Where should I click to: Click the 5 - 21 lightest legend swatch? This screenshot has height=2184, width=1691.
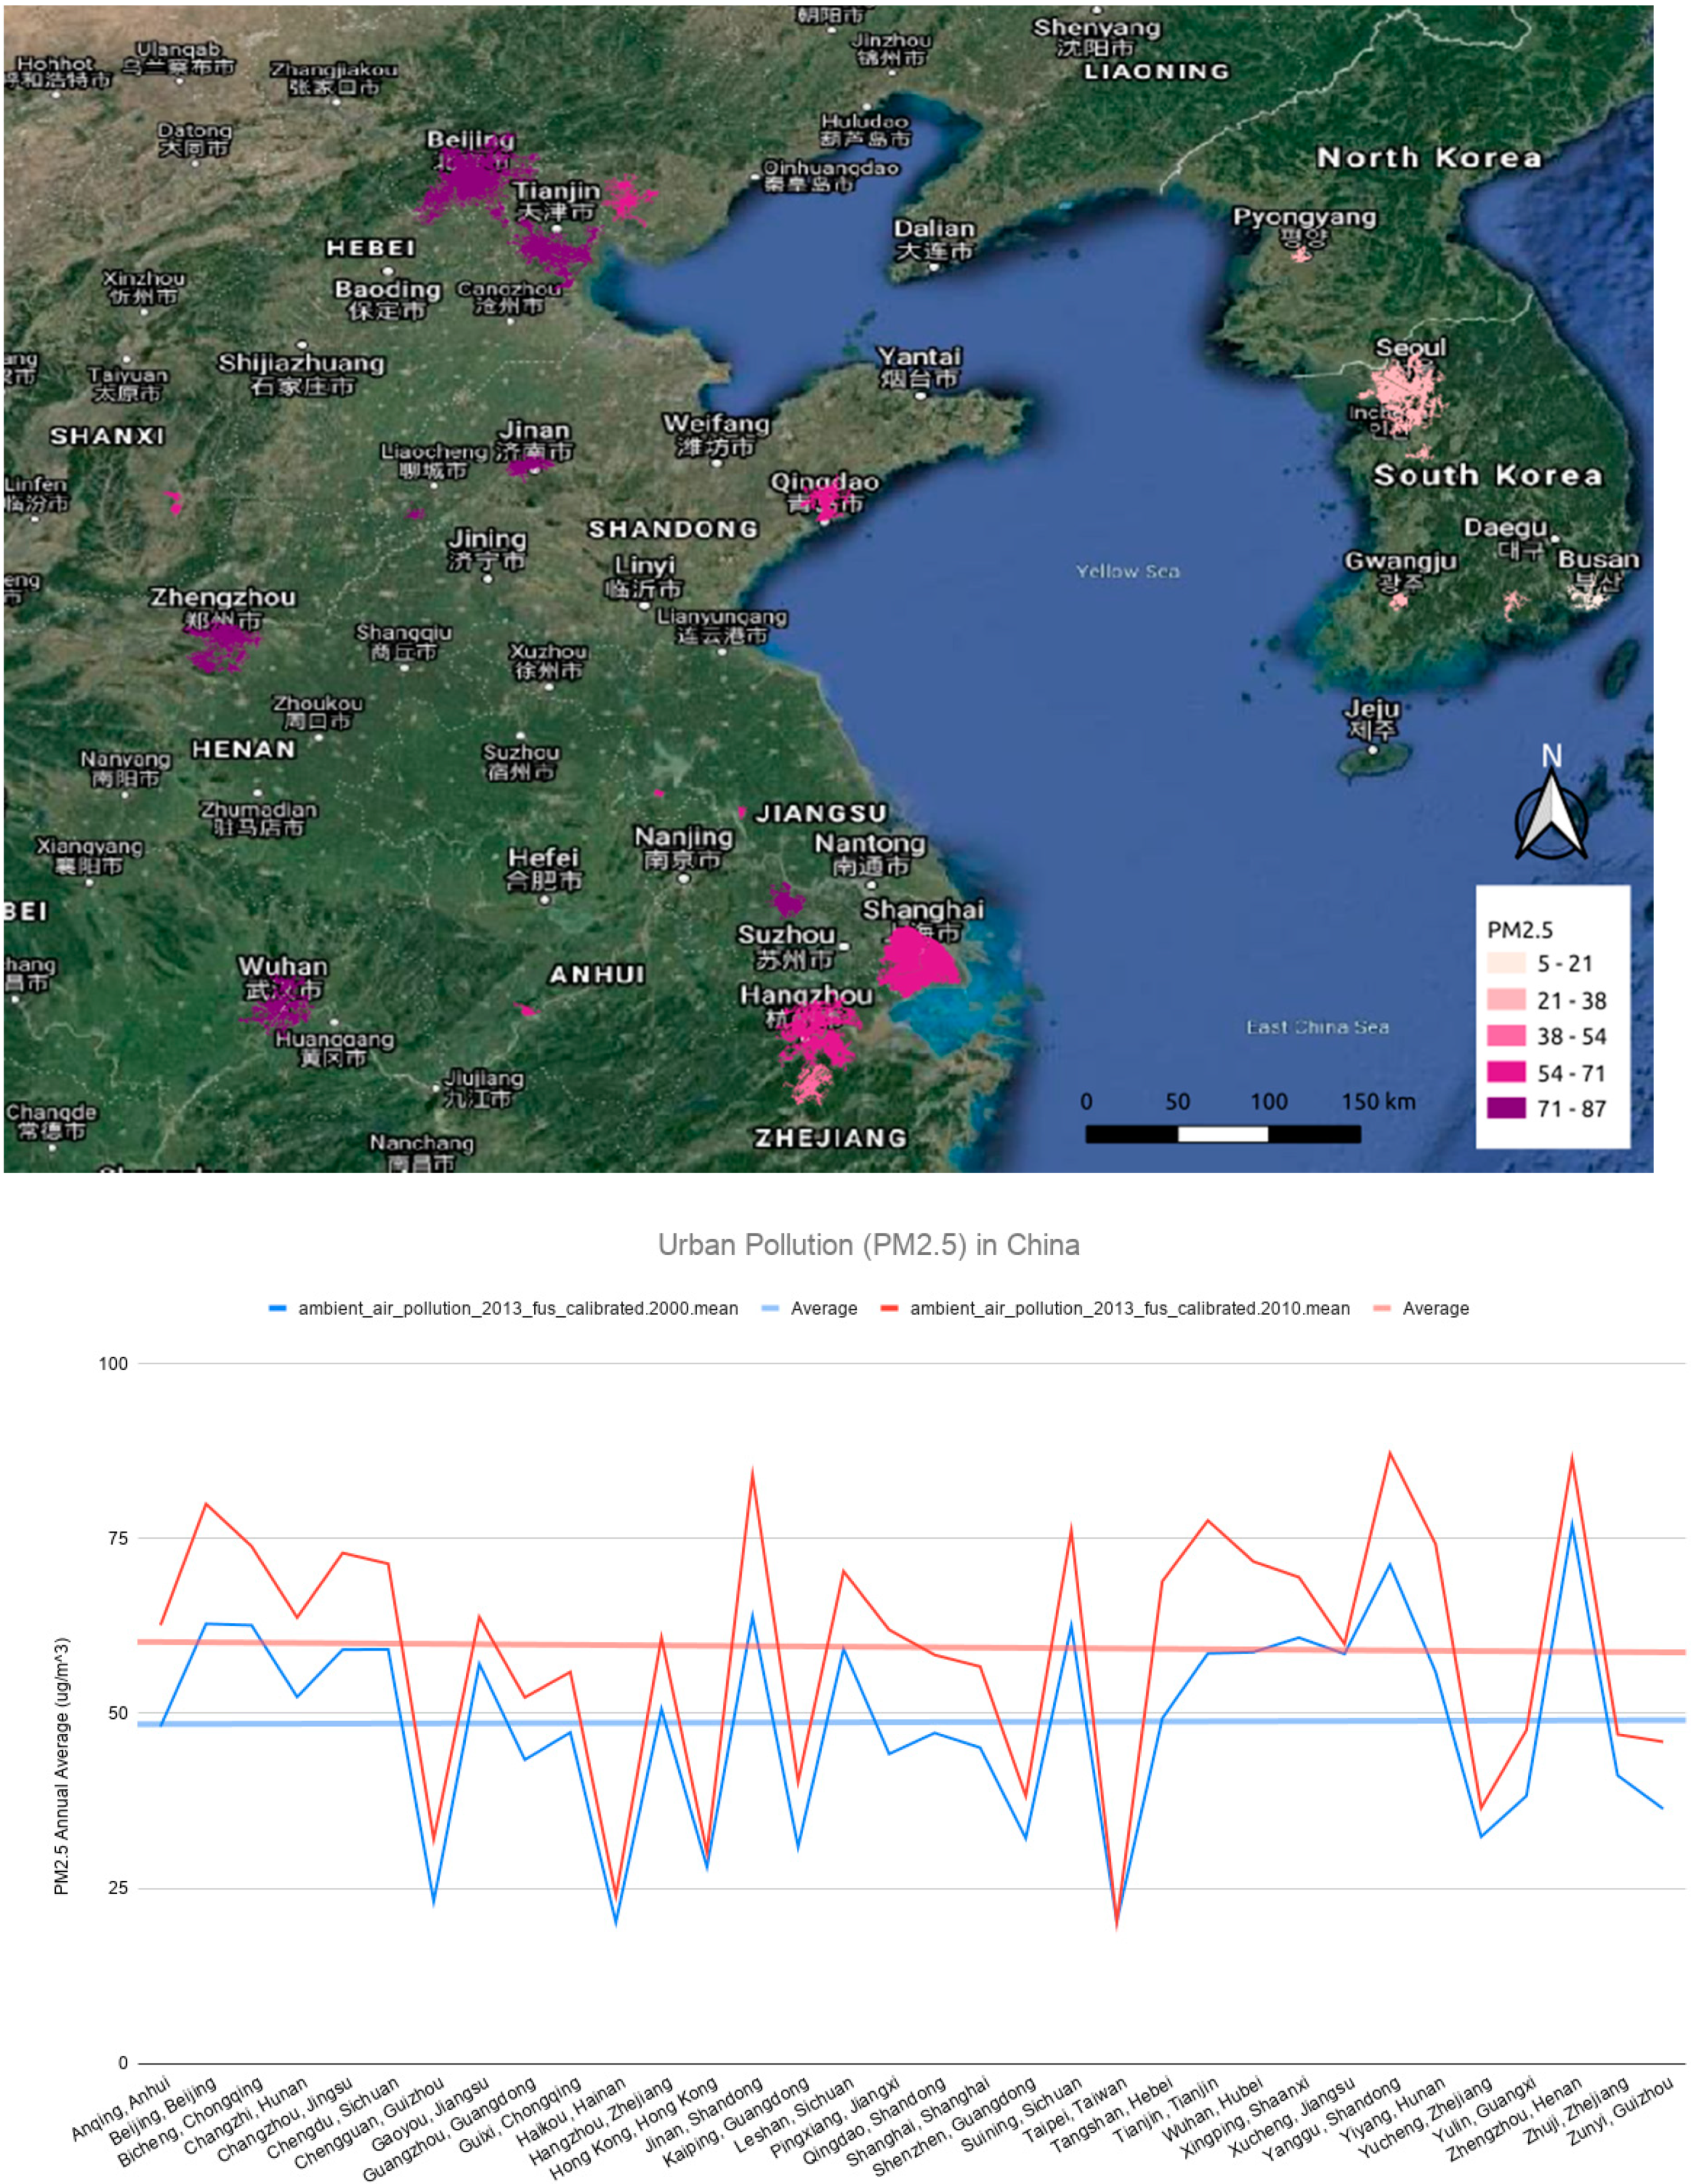[1505, 963]
